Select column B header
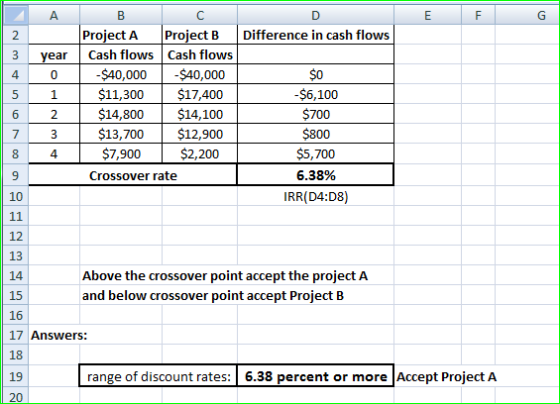The height and width of the screenshot is (404, 560). (x=121, y=15)
